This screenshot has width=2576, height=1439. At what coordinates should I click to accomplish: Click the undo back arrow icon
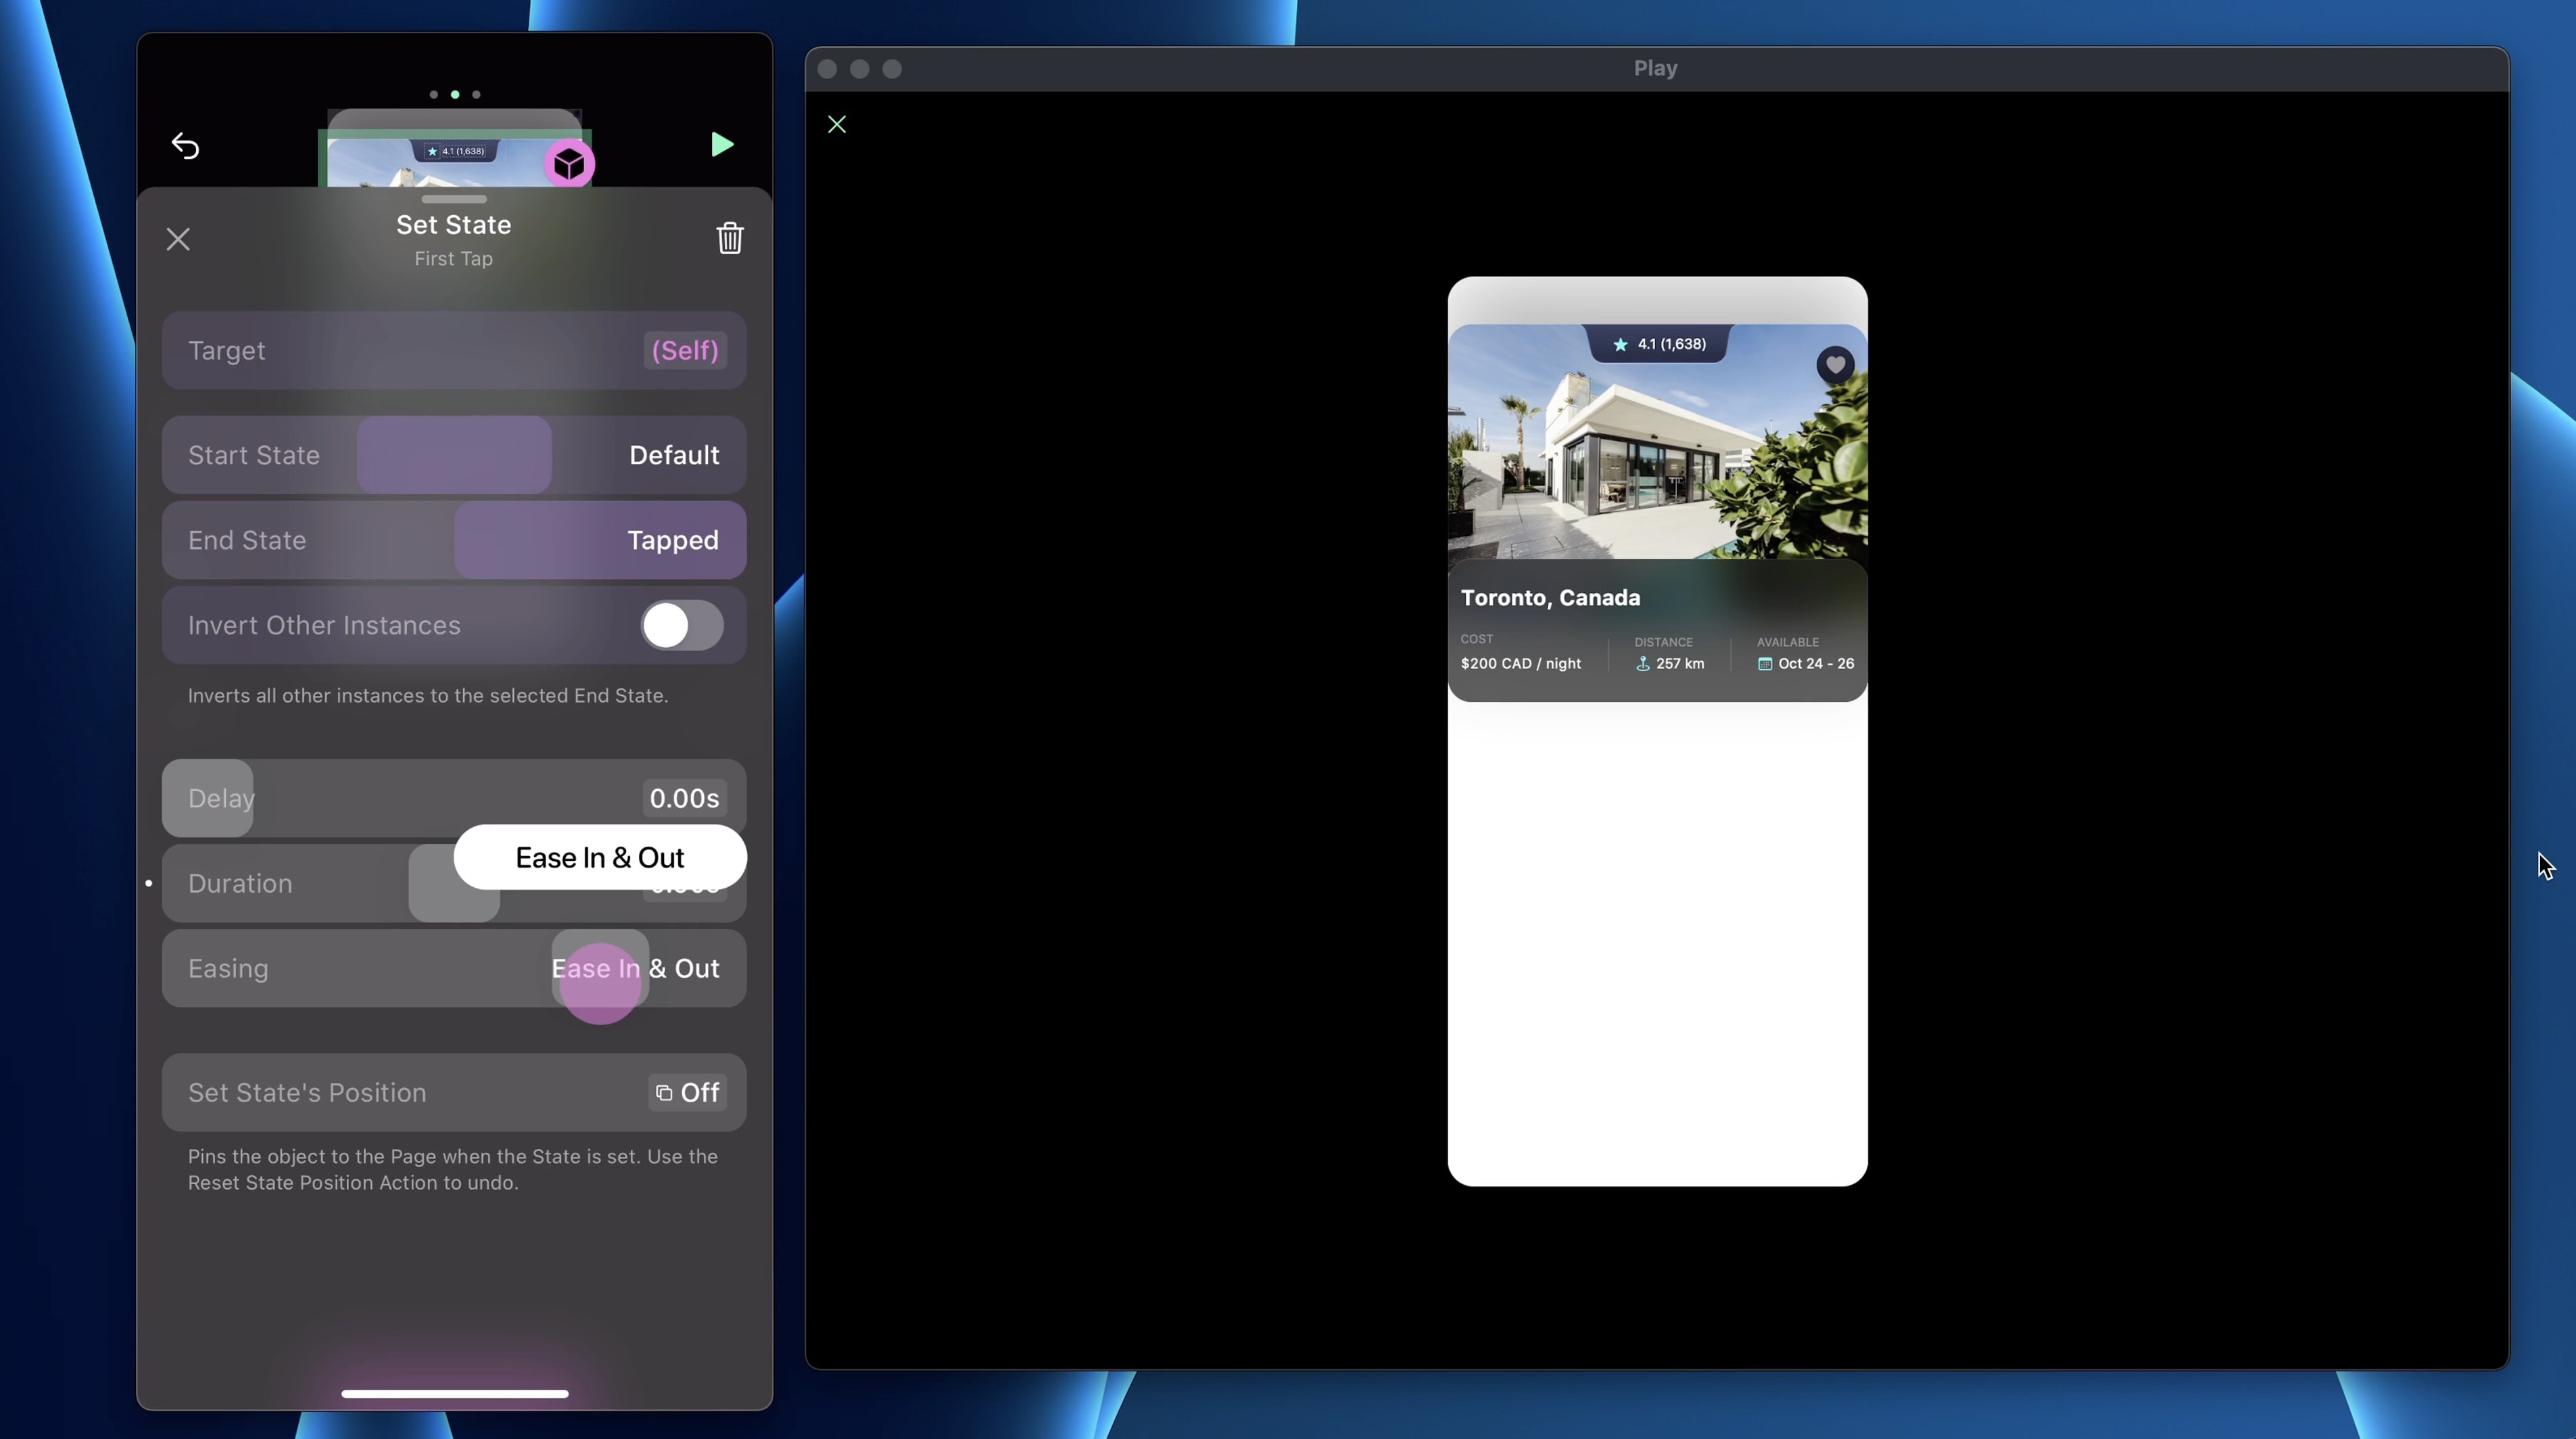pos(185,146)
